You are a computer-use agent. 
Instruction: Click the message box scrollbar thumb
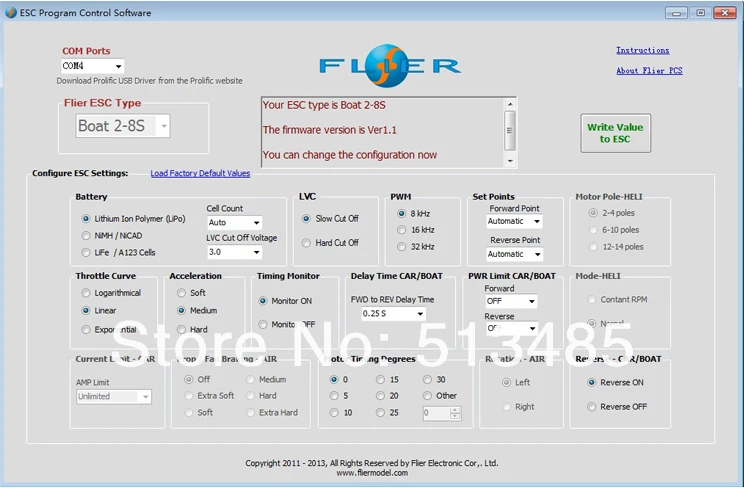click(510, 131)
